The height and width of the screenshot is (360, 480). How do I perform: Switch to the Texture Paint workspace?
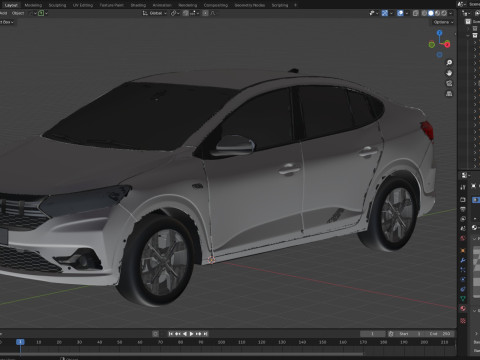(112, 5)
